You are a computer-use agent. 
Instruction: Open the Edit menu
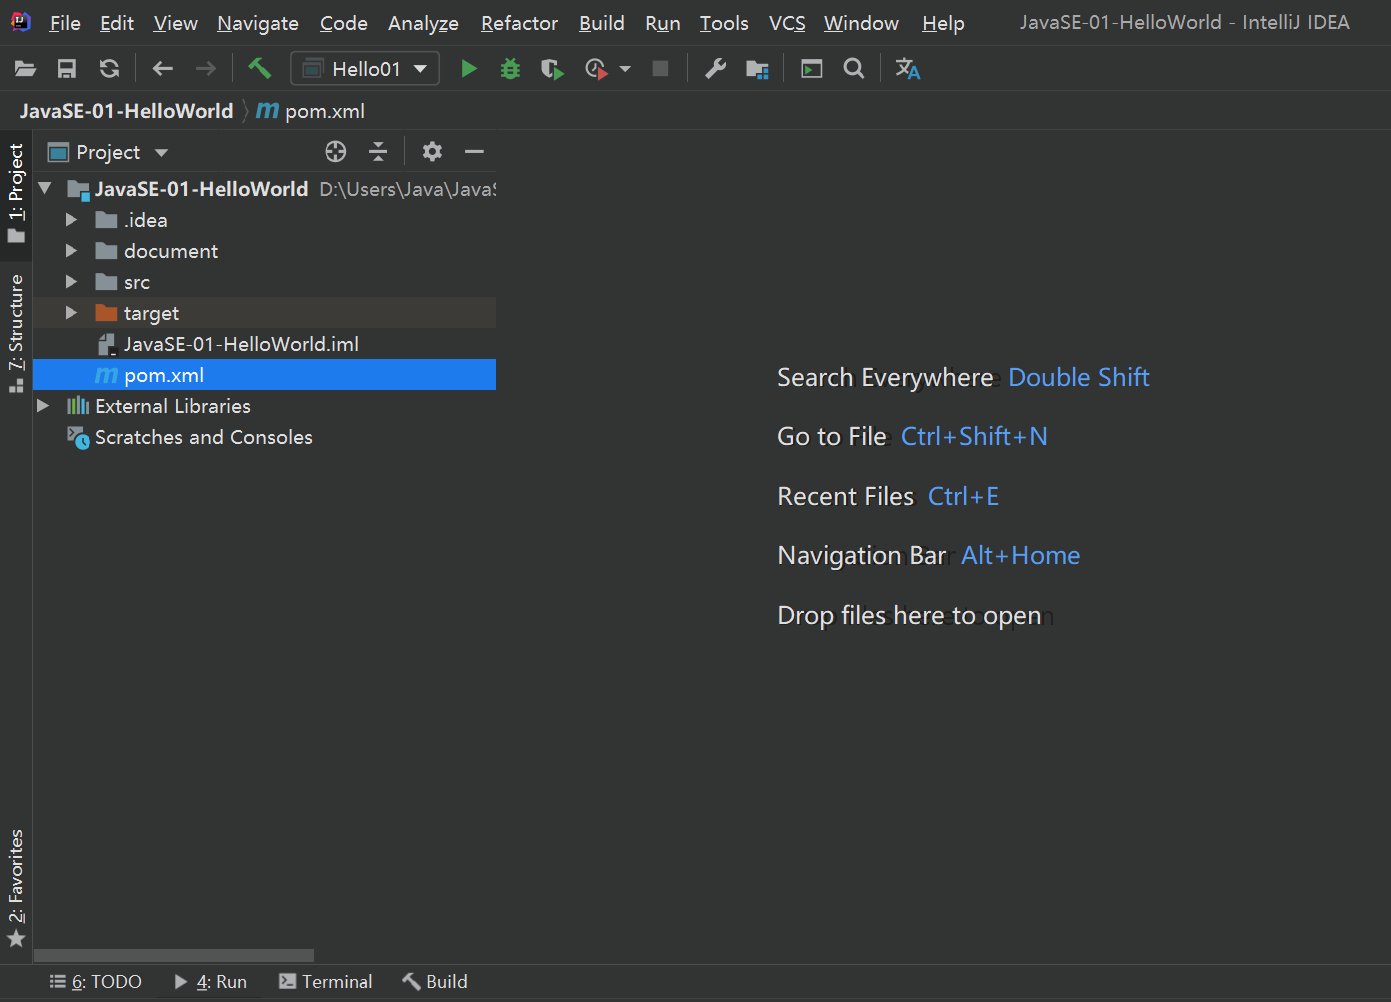tap(117, 23)
